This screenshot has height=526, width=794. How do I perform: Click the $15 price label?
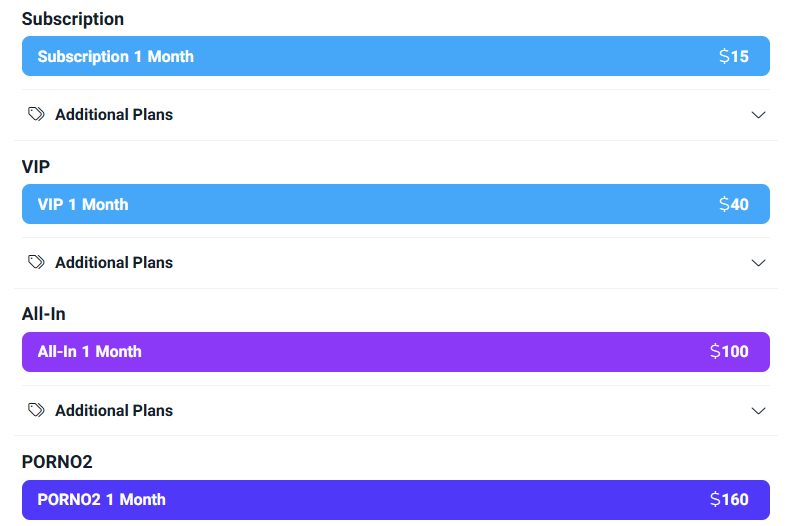click(x=734, y=56)
